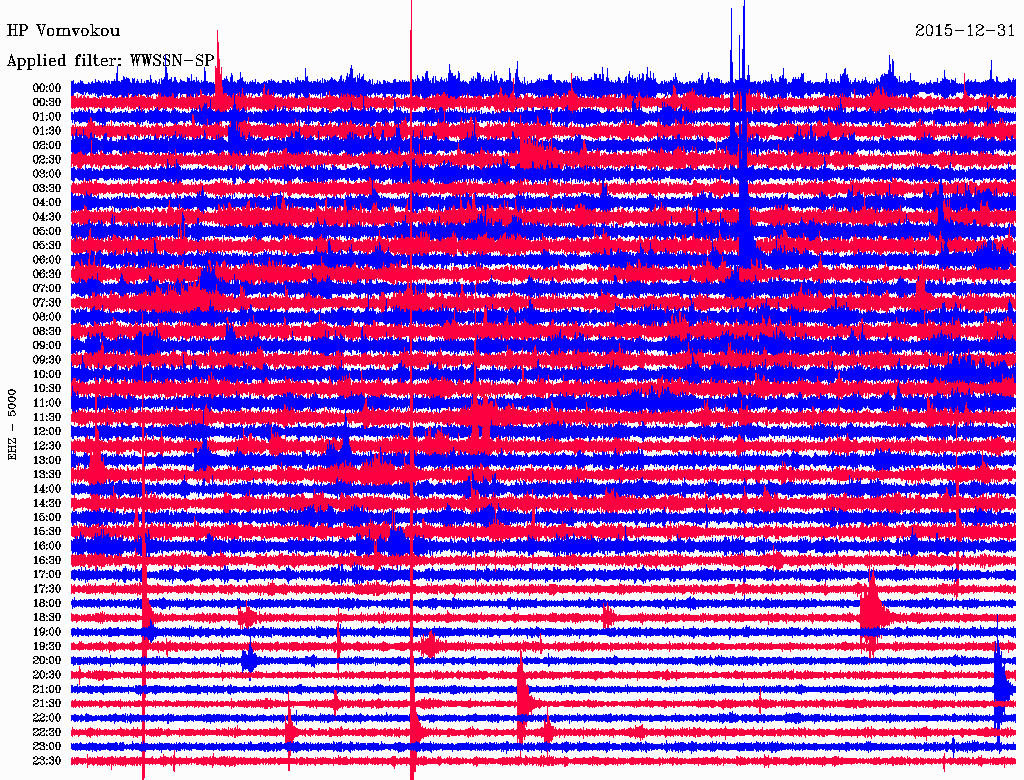Click the '10:00' time label
1024x780 pixels.
(x=46, y=375)
